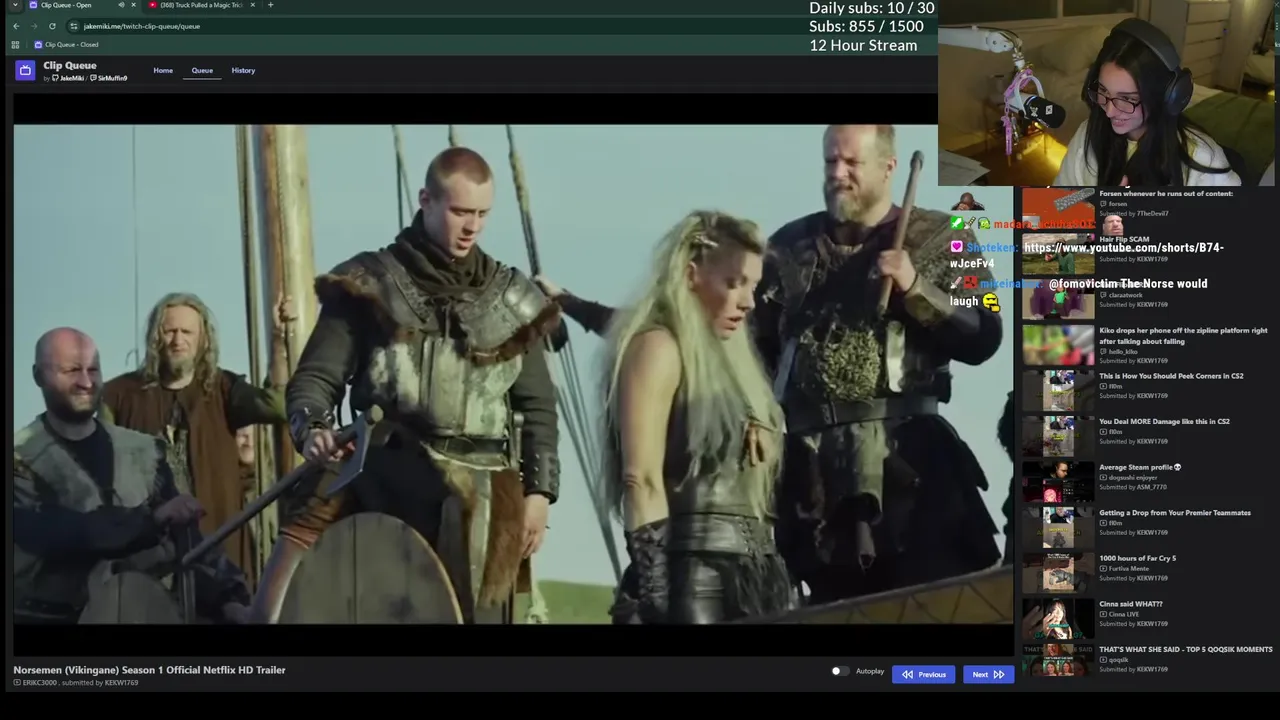Go back with the browser back arrow
The width and height of the screenshot is (1280, 720).
click(16, 26)
